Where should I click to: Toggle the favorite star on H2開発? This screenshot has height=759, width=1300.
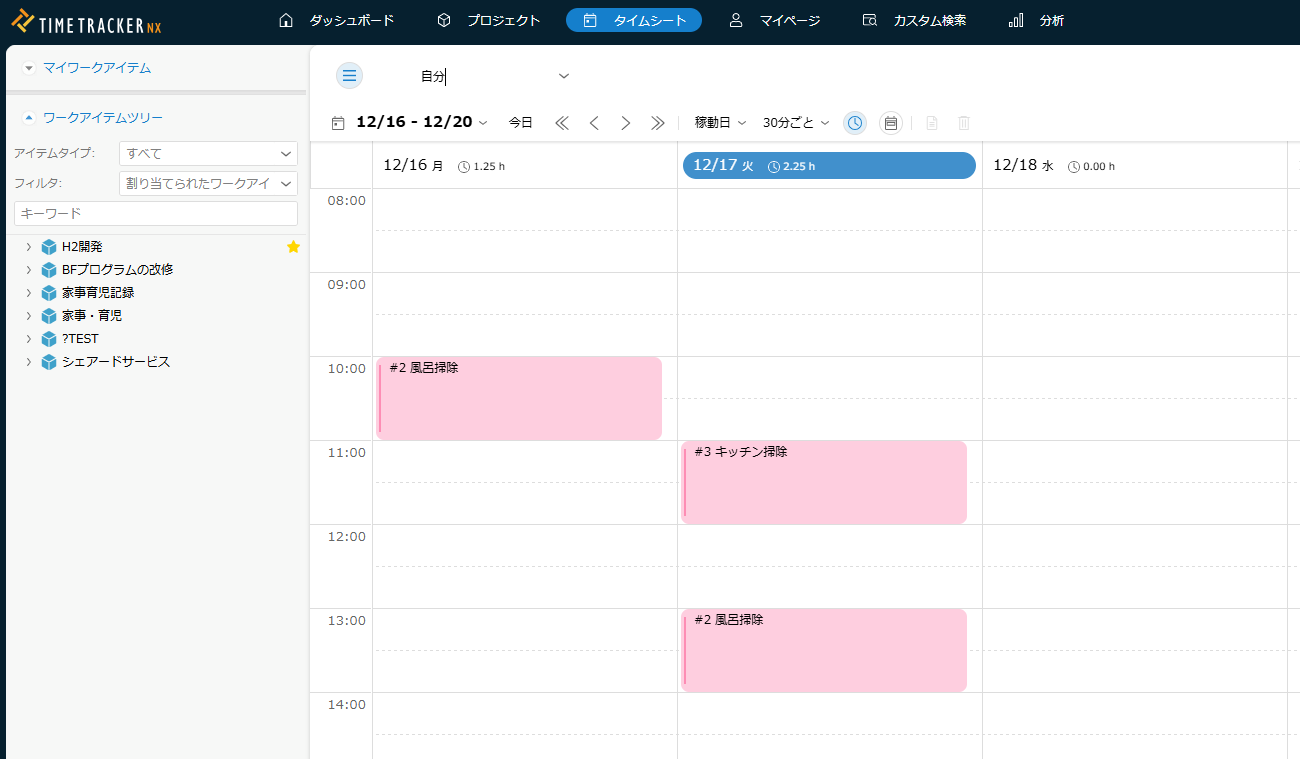(293, 247)
